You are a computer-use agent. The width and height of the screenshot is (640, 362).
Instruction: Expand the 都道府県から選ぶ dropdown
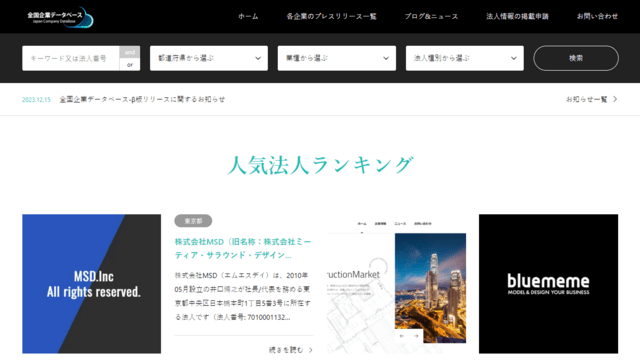(209, 58)
